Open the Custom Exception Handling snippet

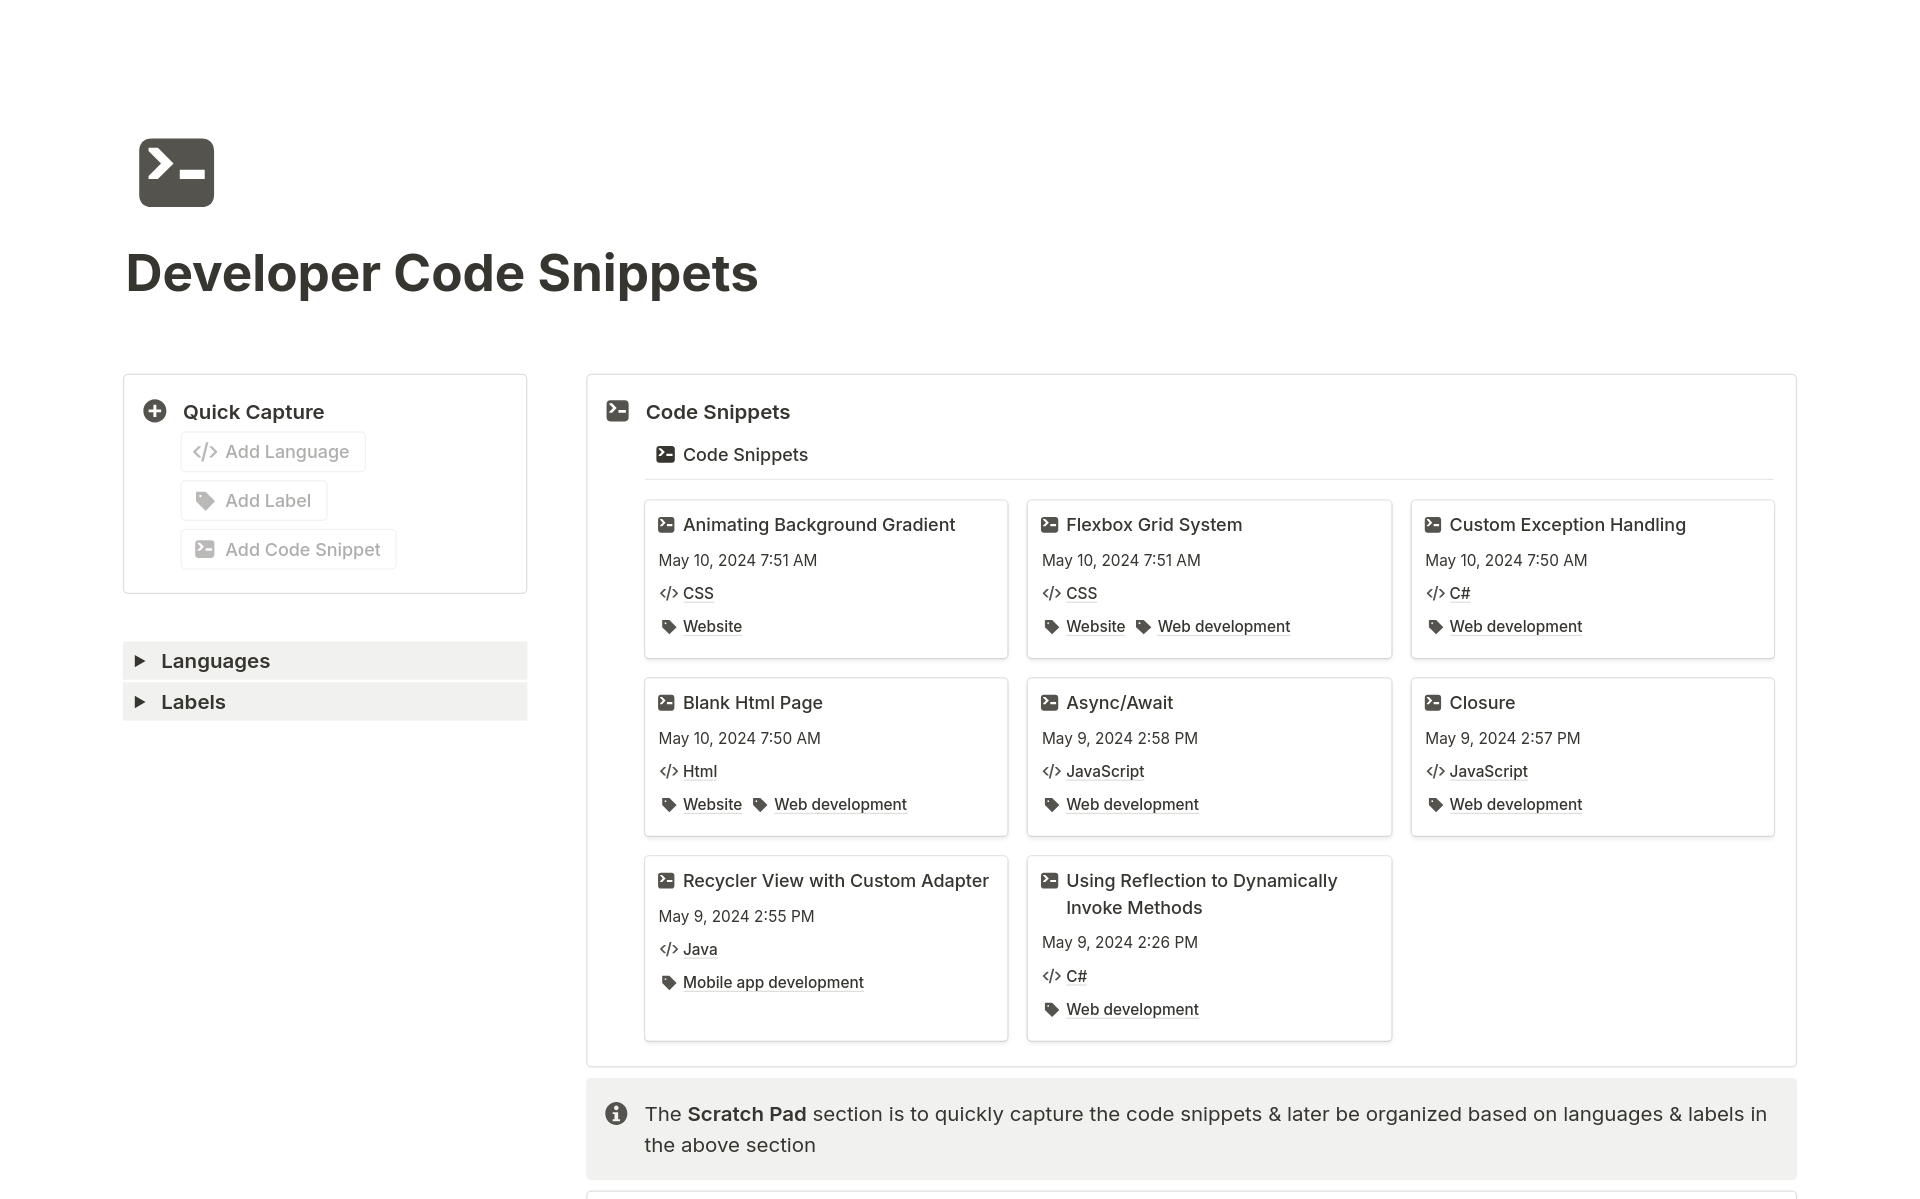point(1567,524)
